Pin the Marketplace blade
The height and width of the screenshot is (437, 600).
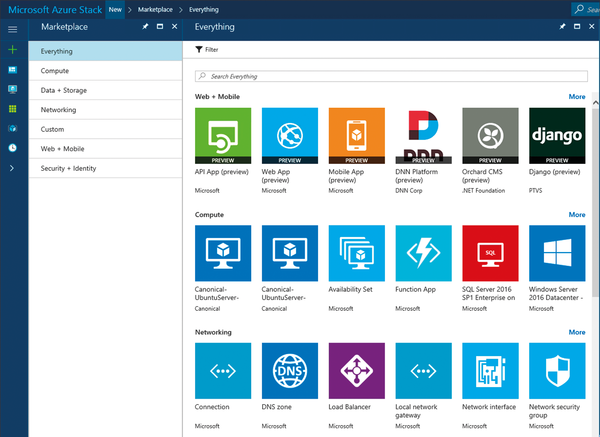click(145, 26)
